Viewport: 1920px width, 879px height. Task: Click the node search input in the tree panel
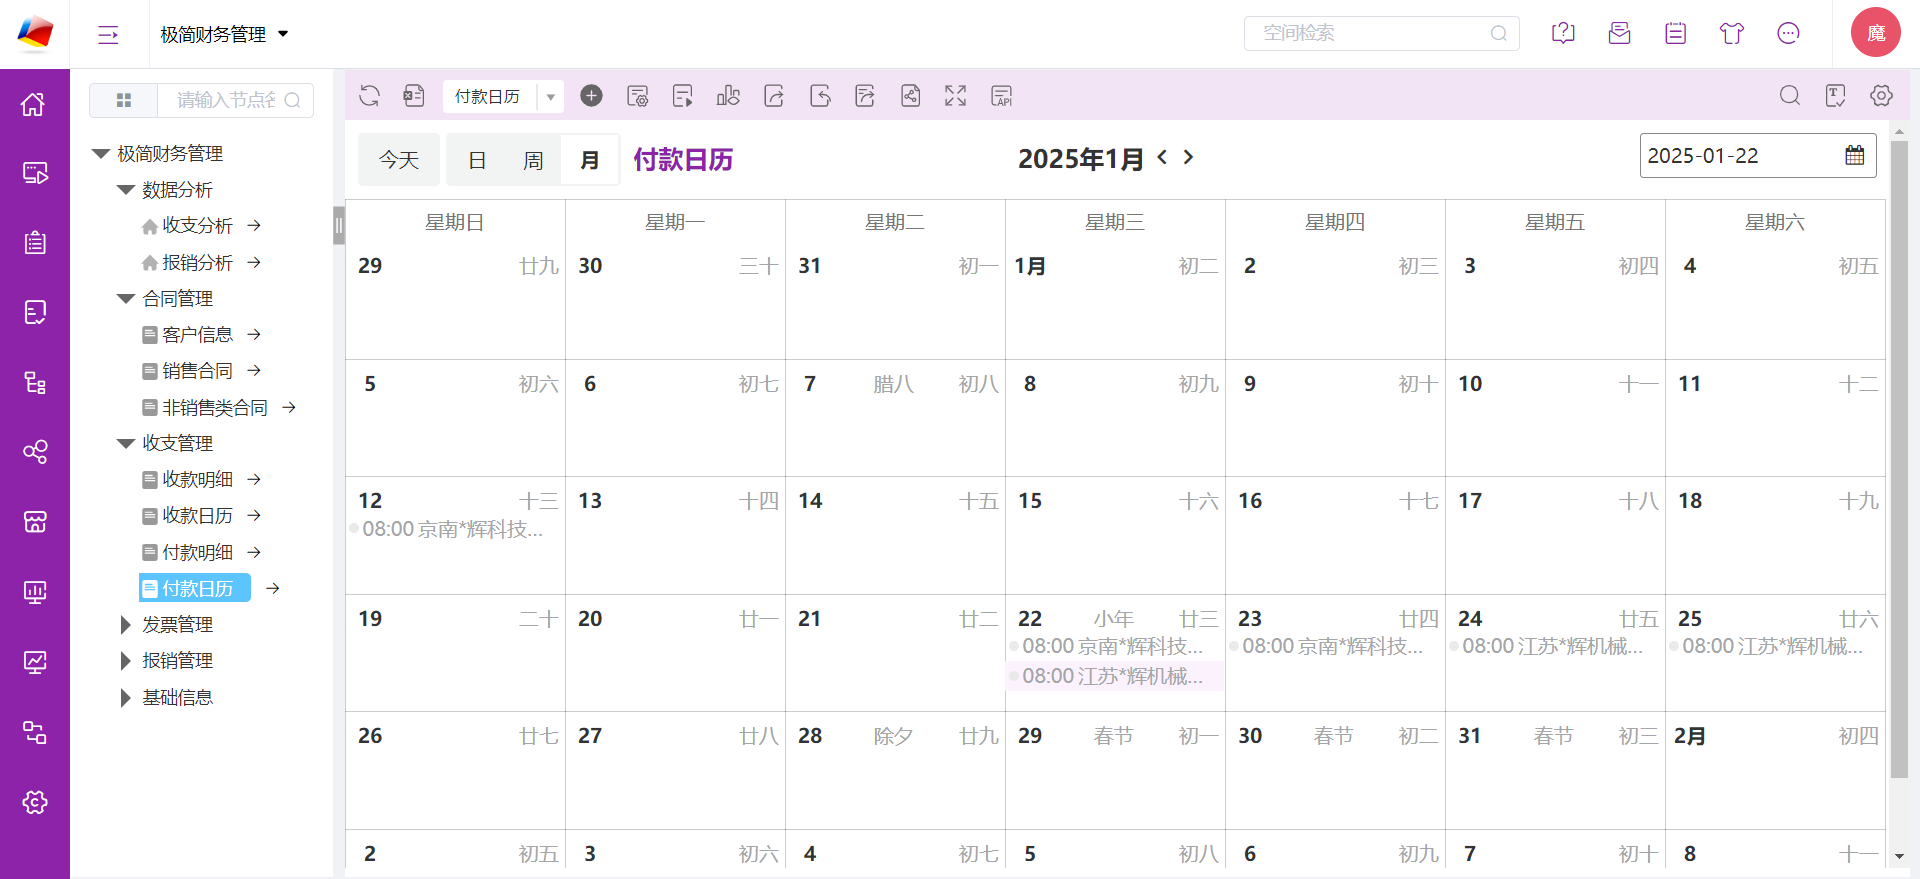point(236,100)
